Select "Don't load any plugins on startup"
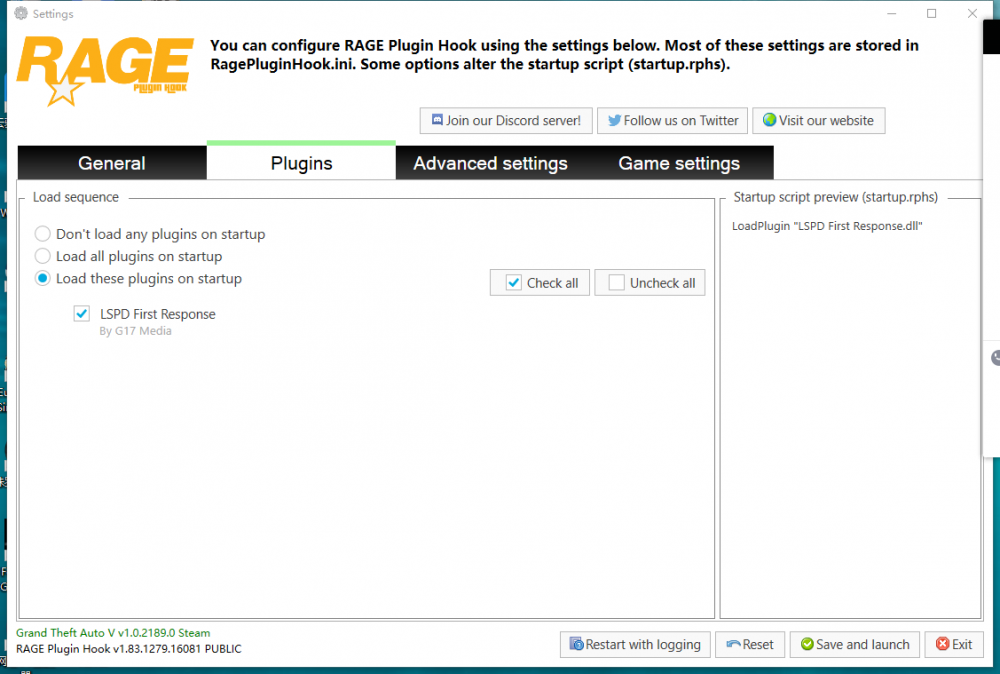 [x=43, y=234]
